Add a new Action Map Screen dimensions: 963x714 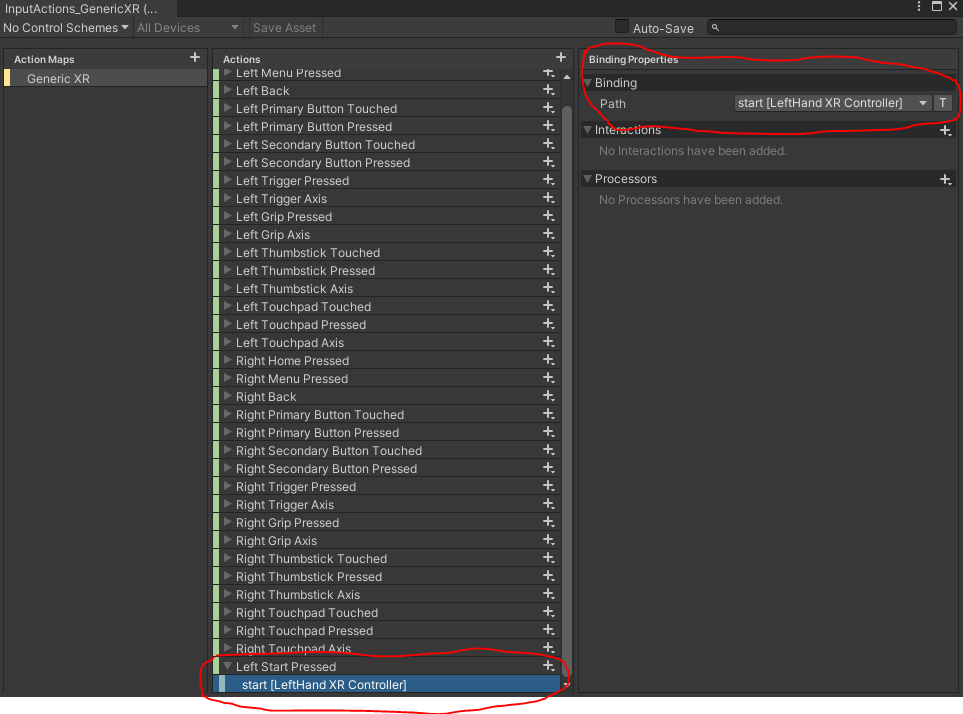(x=193, y=58)
